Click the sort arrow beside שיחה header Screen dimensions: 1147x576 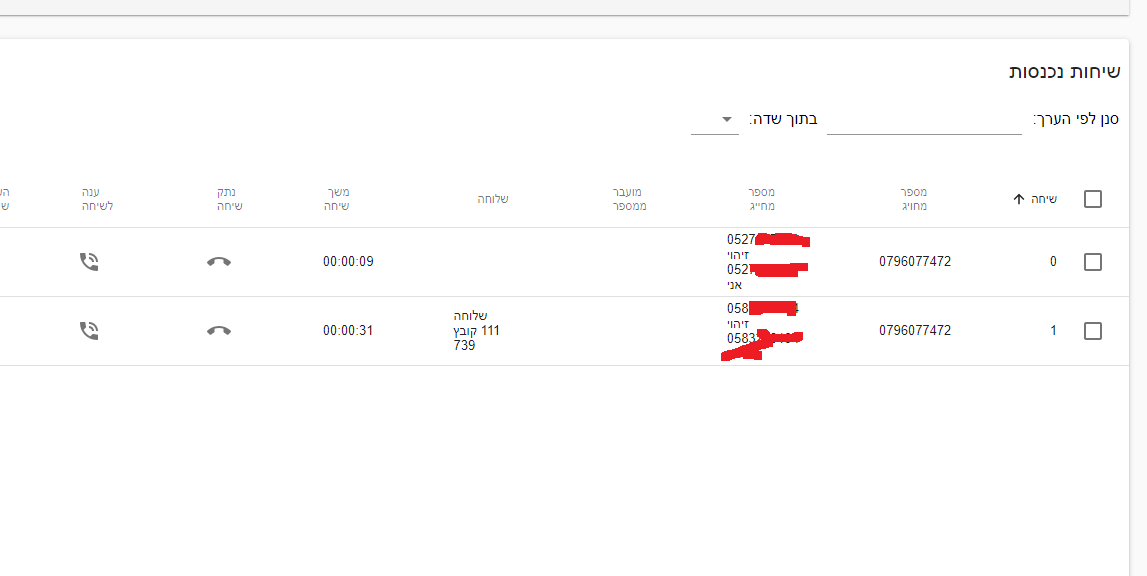click(1019, 199)
